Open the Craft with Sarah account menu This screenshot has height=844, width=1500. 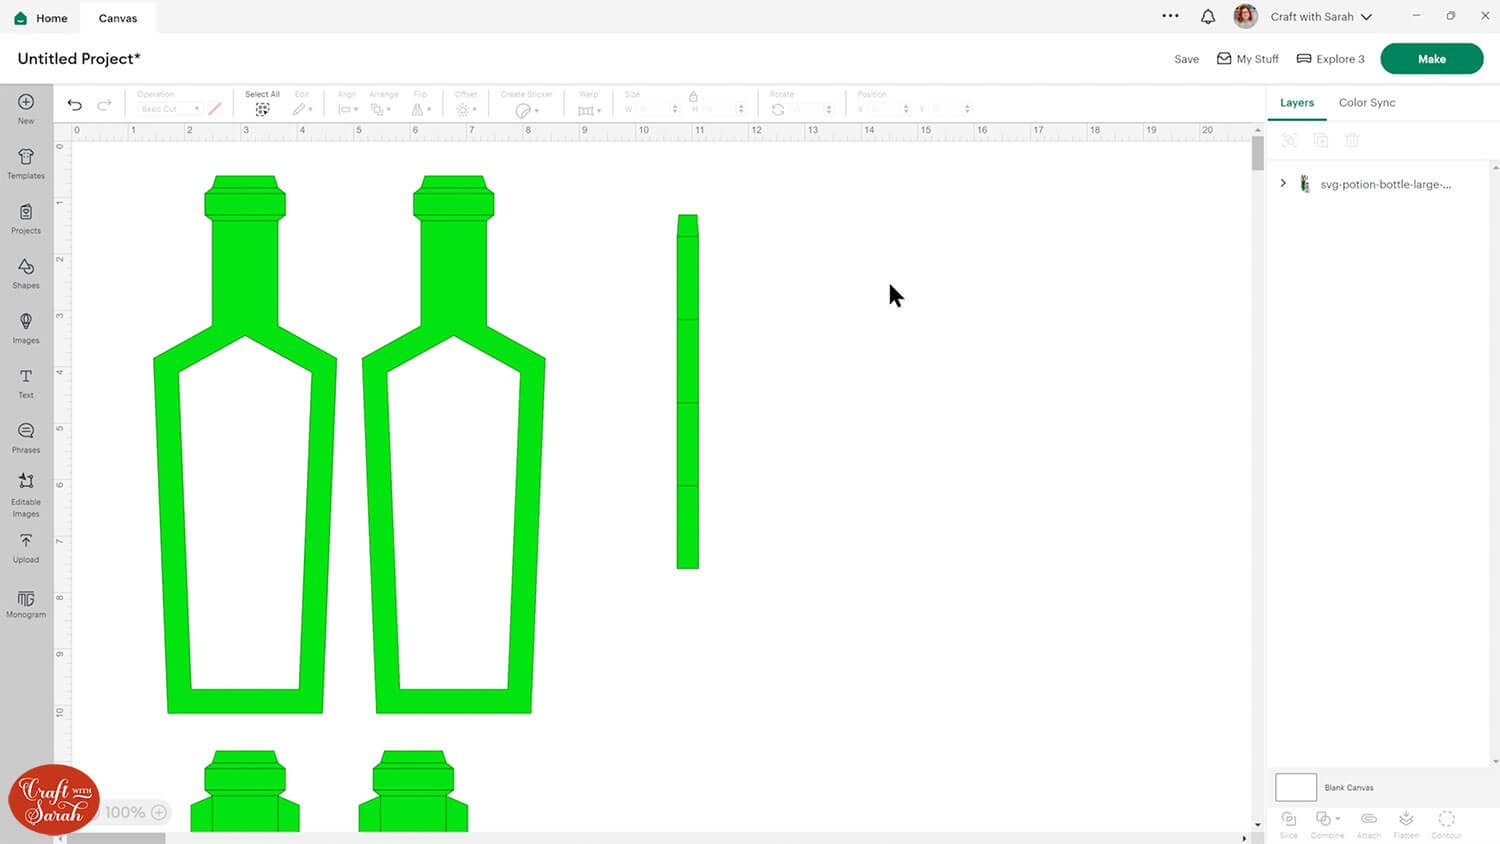point(1321,17)
